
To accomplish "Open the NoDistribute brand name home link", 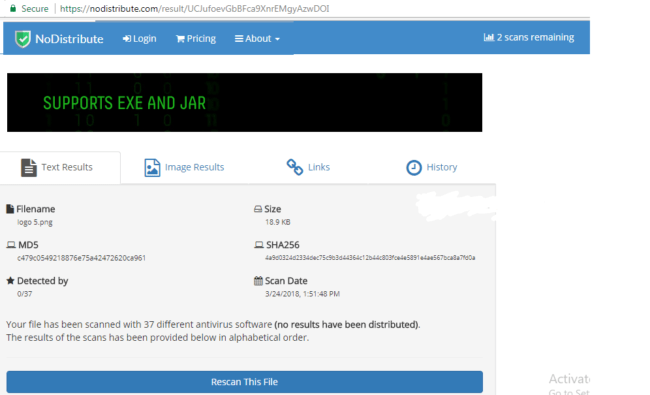I will coord(69,39).
